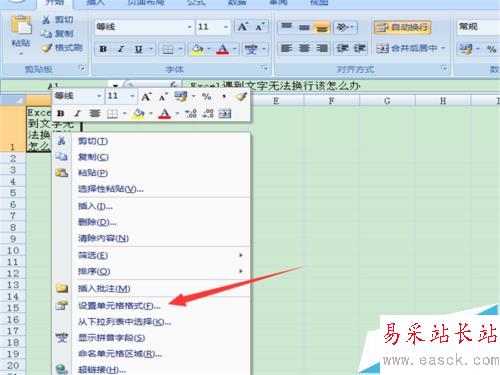Image resolution: width=500 pixels, height=375 pixels.
Task: Center text horizontally in the ribbon
Action: pos(304,49)
